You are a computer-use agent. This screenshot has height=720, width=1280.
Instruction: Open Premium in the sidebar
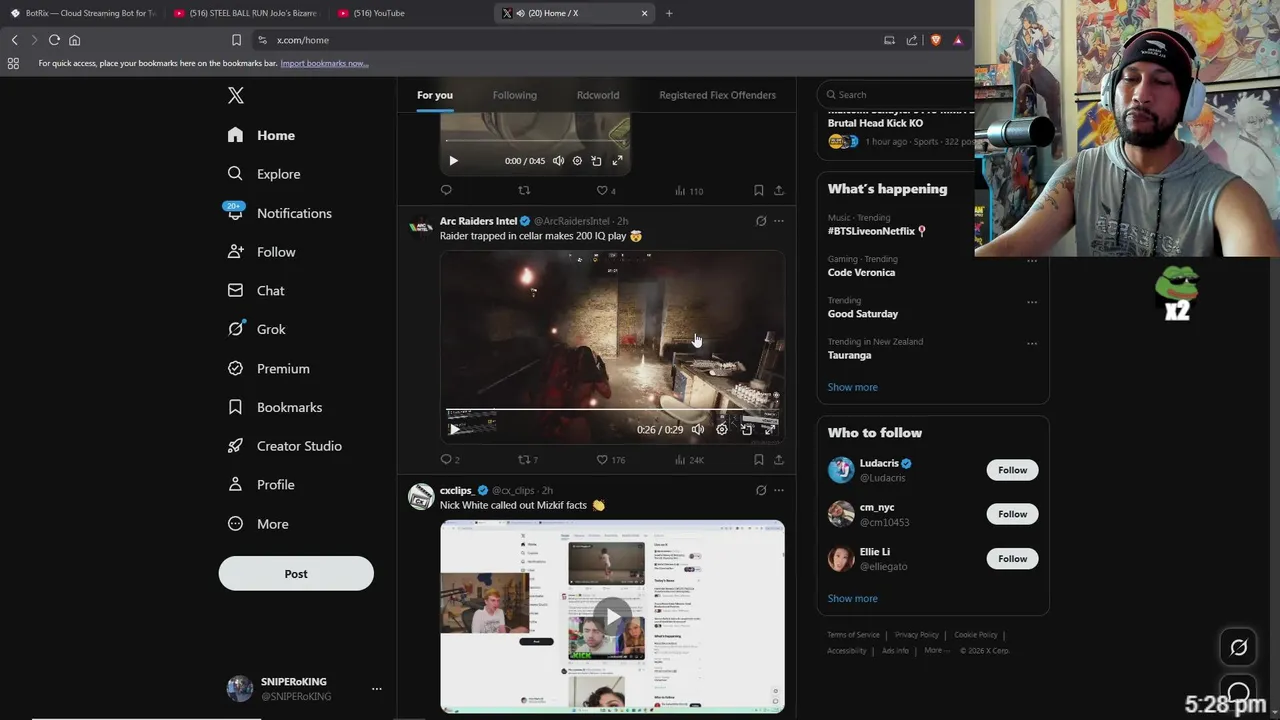tap(268, 368)
